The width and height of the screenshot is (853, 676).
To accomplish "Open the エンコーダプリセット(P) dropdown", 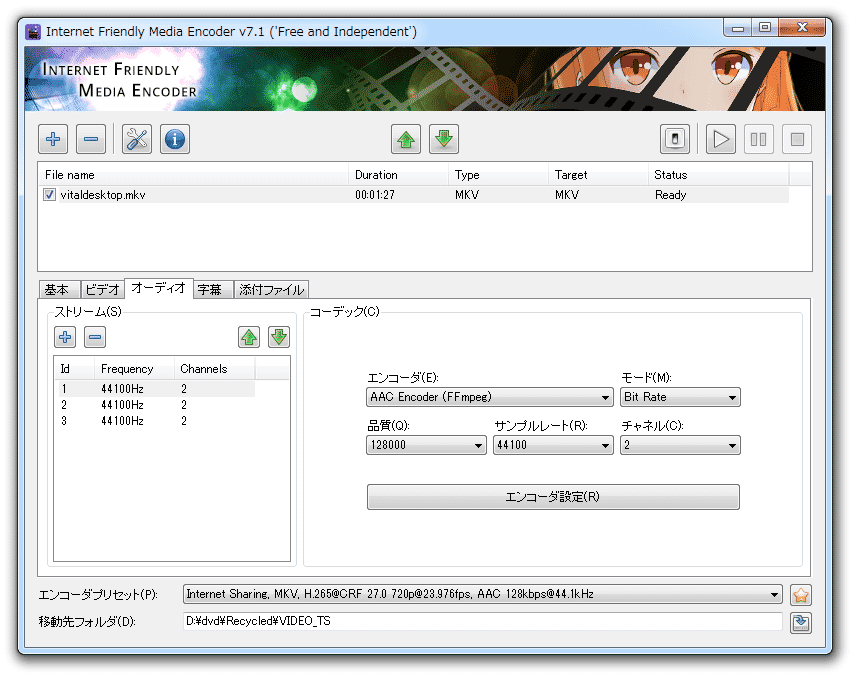I will click(x=483, y=594).
